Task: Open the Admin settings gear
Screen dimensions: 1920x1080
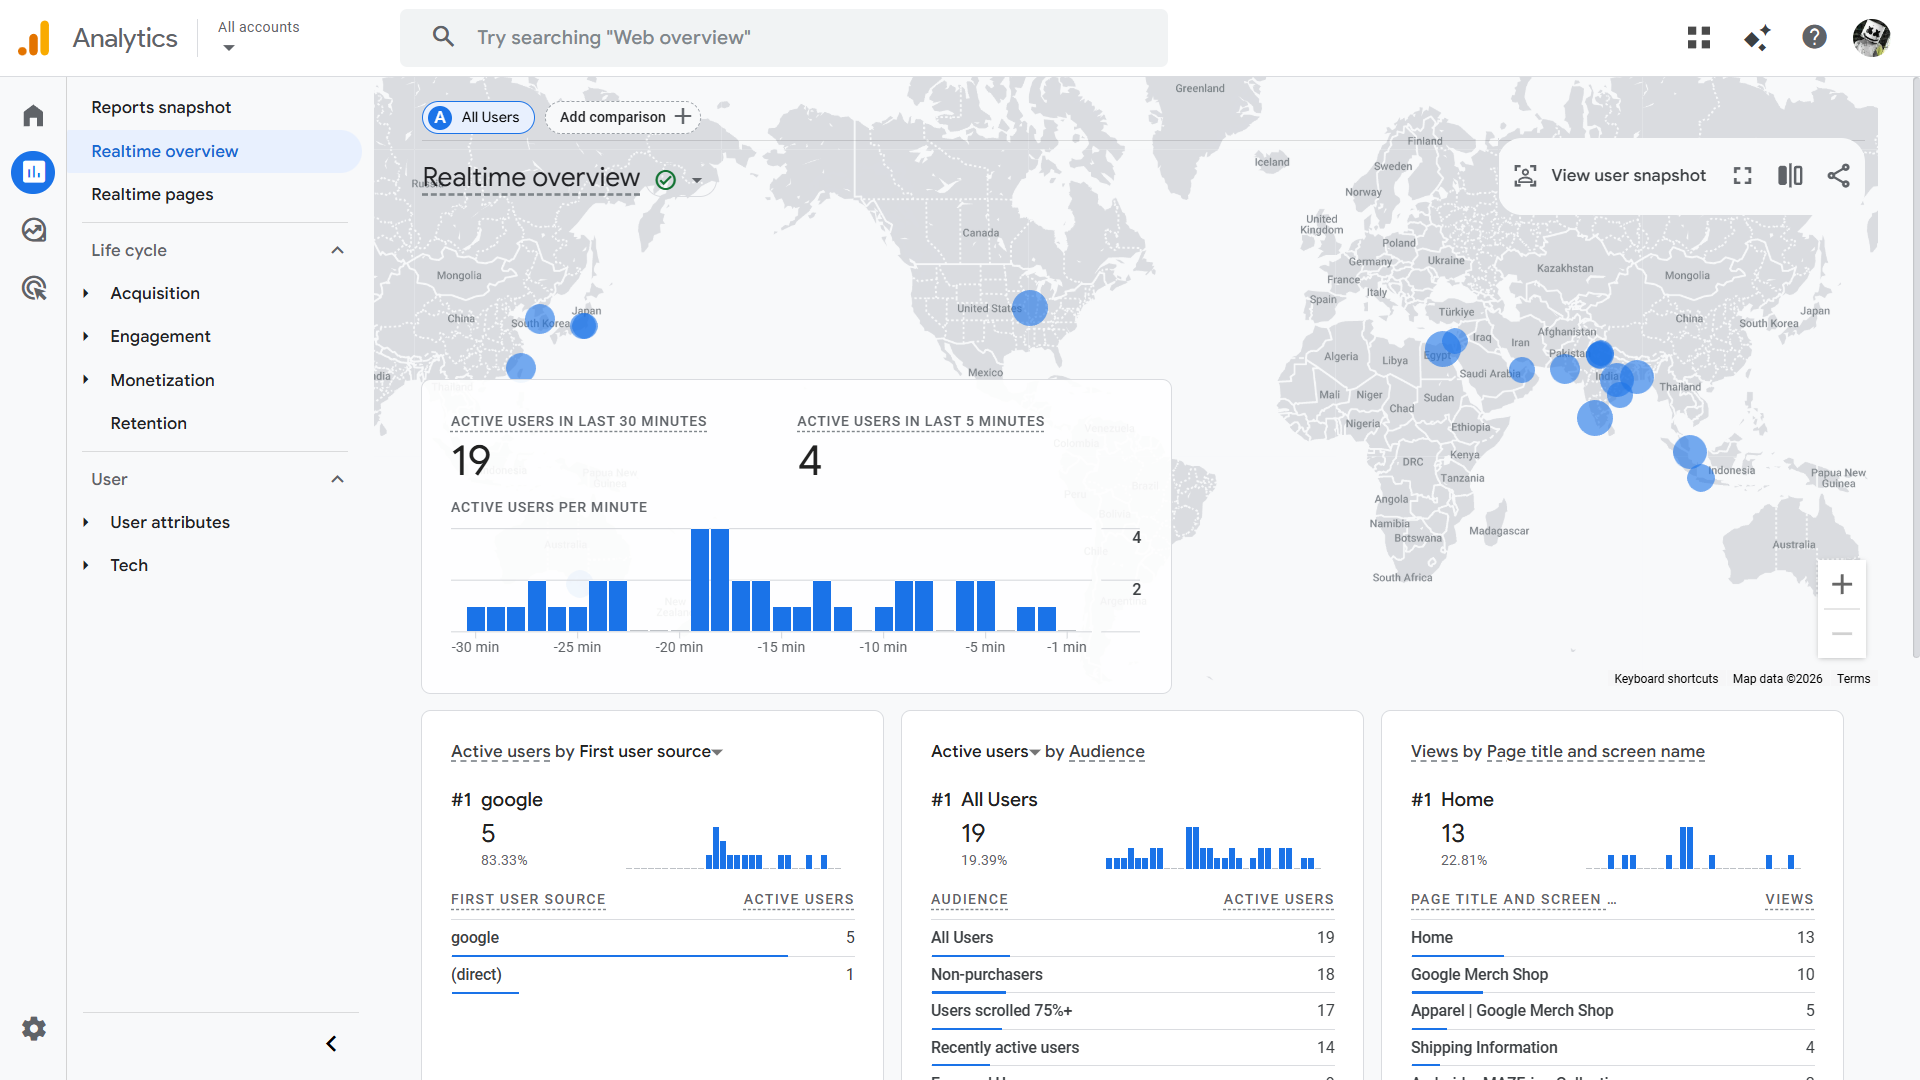Action: click(x=34, y=1028)
